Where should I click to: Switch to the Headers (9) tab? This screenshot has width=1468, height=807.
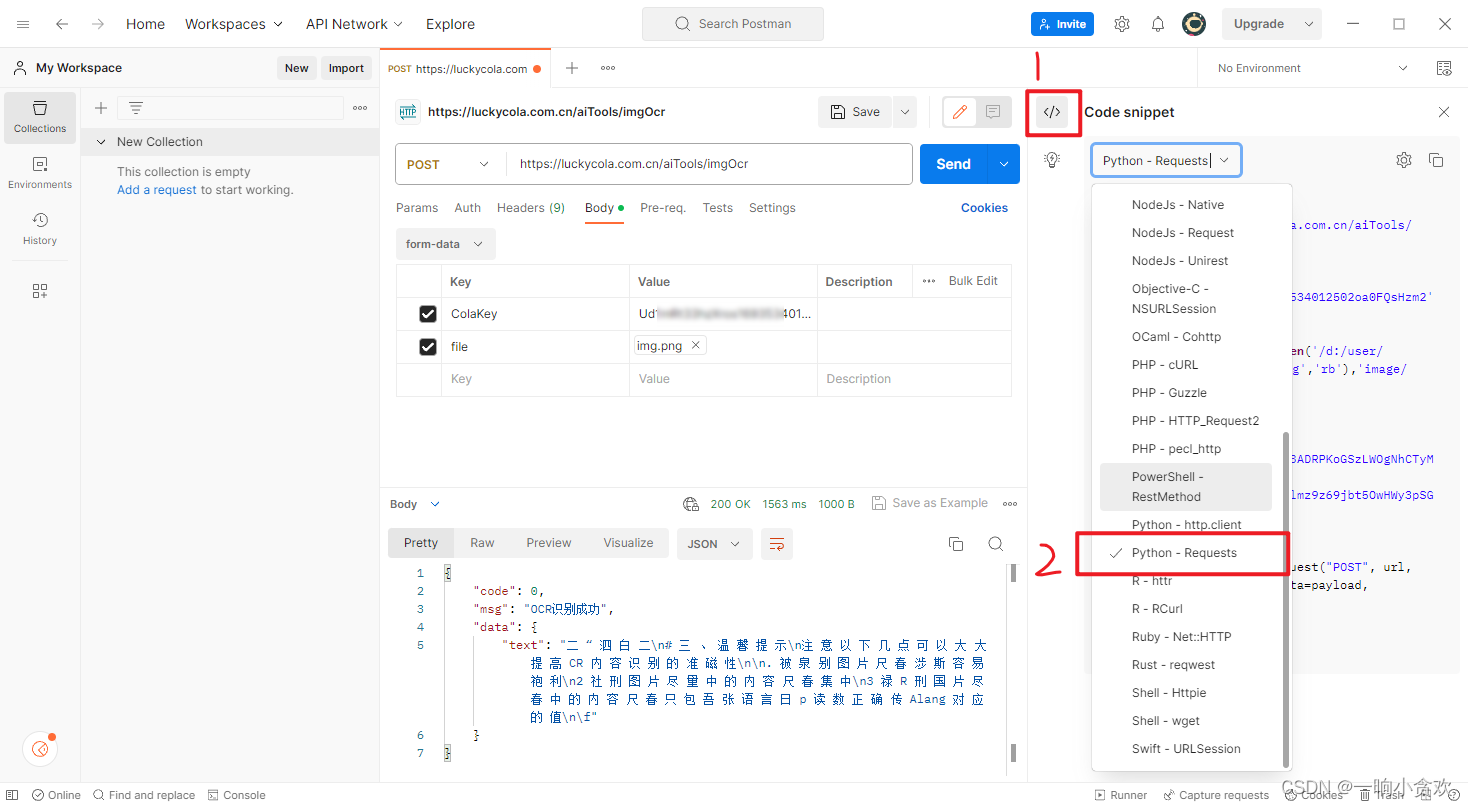[x=531, y=208]
